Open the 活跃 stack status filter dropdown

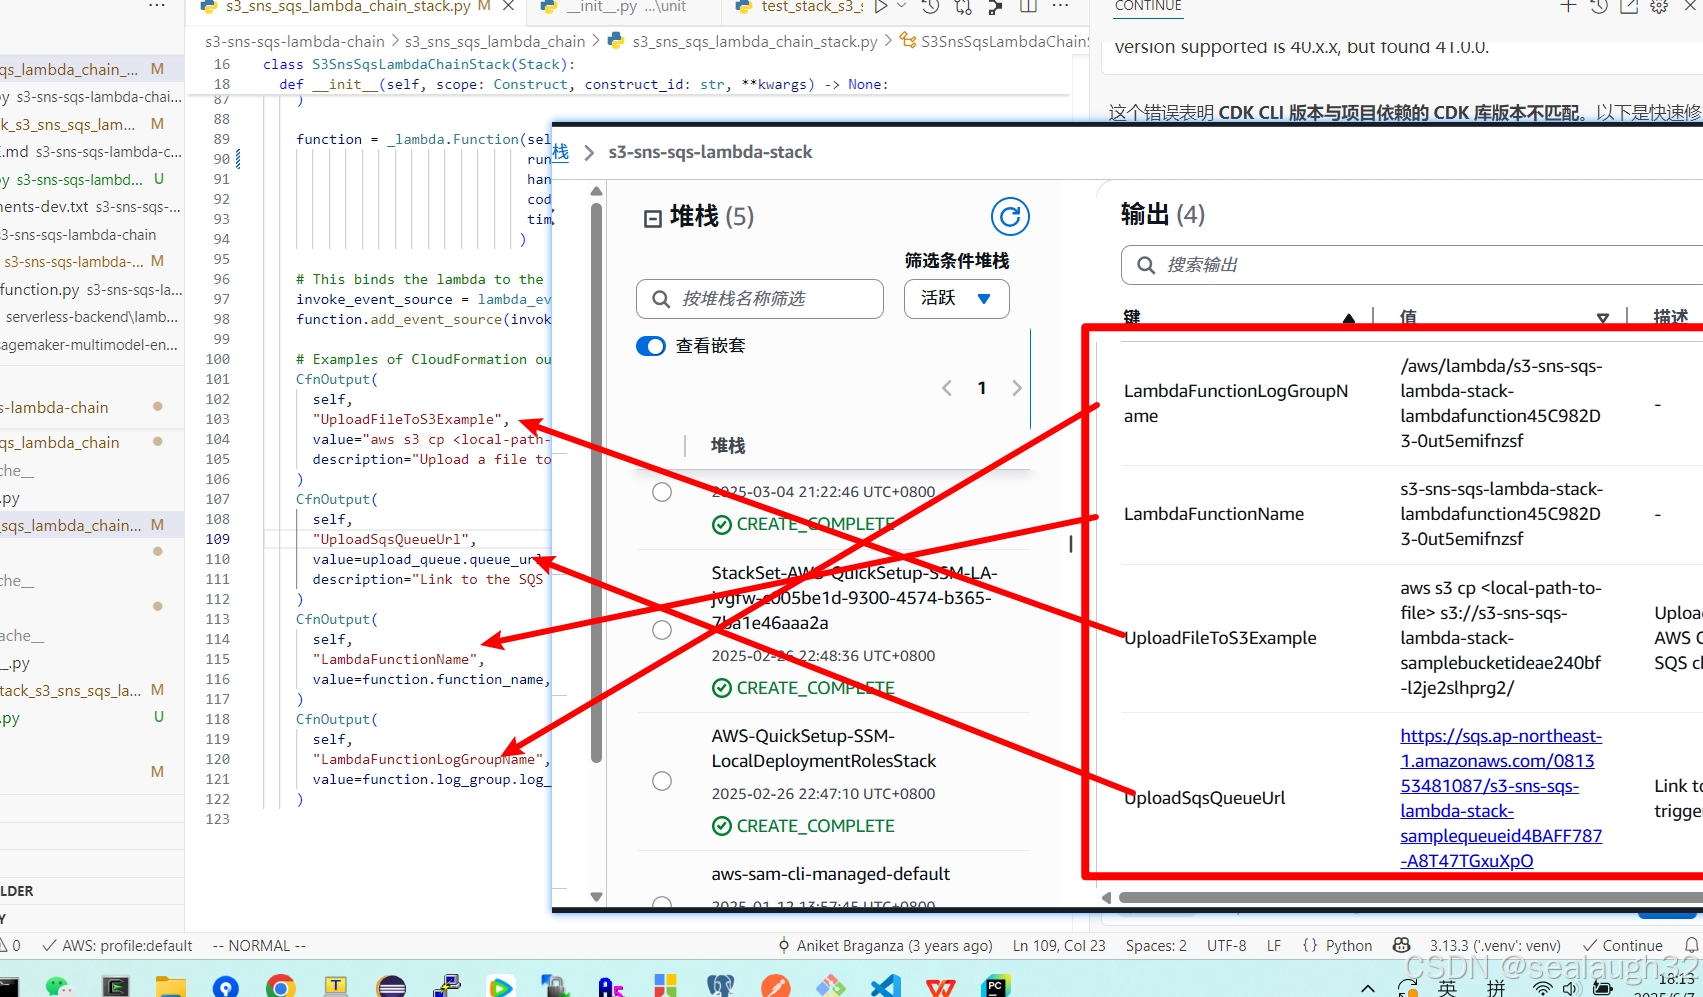[x=957, y=299]
